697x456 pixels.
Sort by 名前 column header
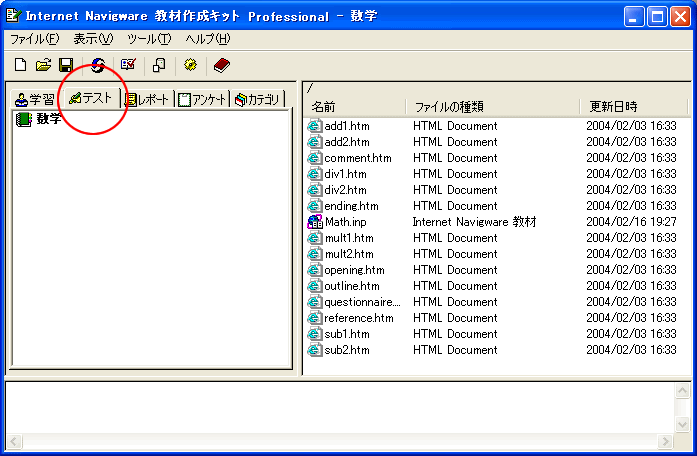356,107
